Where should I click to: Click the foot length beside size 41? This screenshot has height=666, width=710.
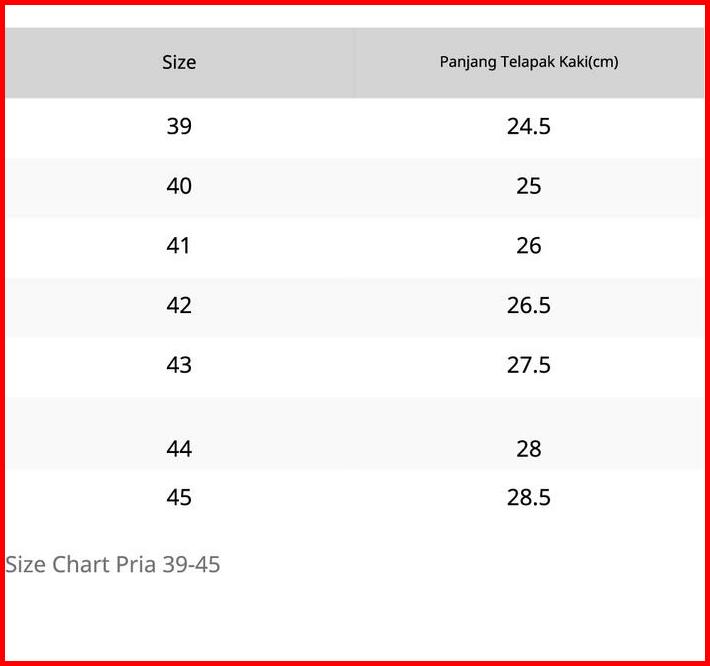tap(528, 246)
